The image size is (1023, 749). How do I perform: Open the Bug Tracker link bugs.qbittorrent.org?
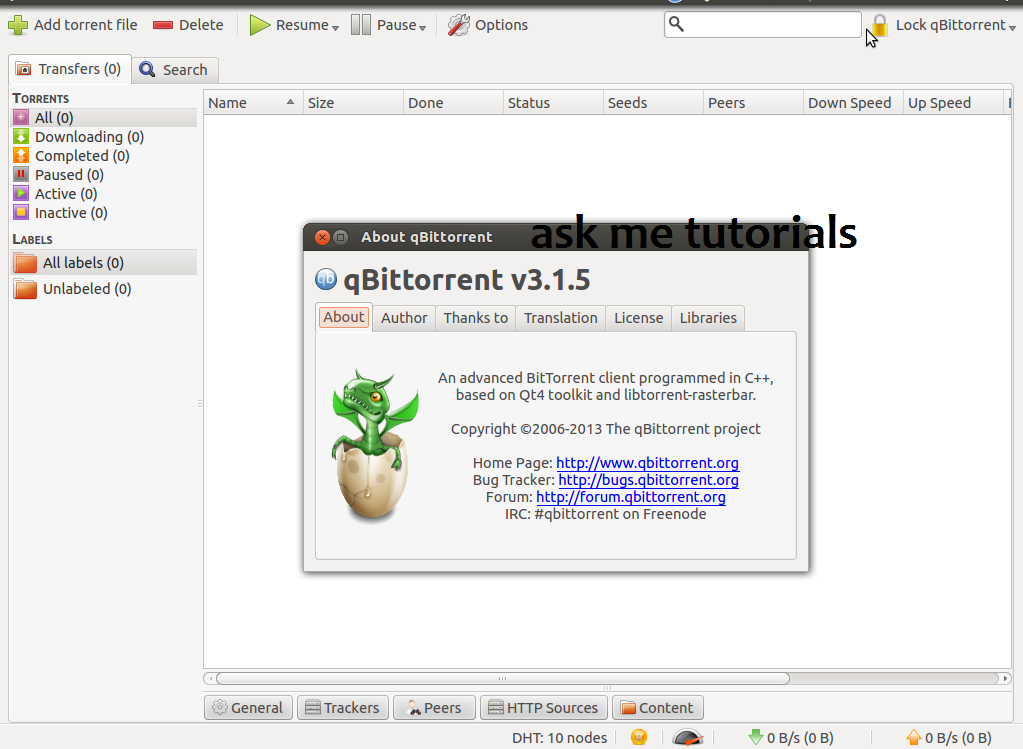(x=649, y=480)
